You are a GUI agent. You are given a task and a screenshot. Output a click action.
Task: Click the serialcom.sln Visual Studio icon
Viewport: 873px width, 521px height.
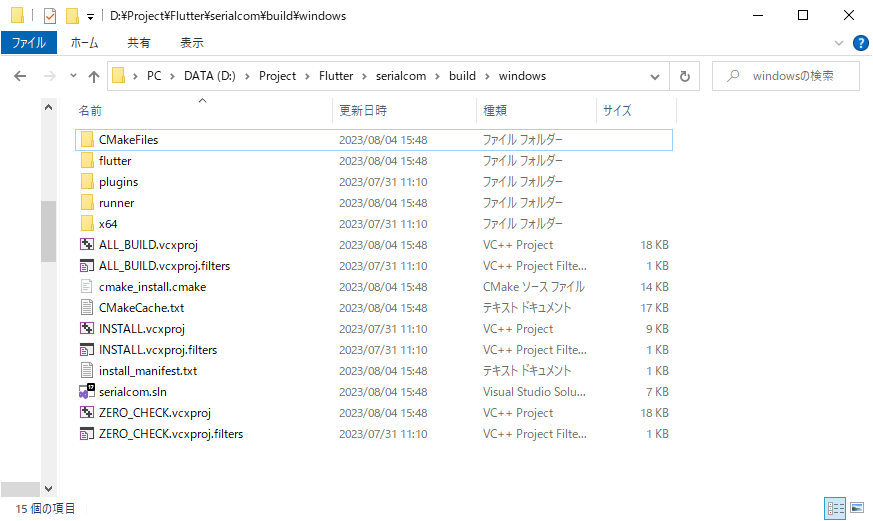point(87,392)
